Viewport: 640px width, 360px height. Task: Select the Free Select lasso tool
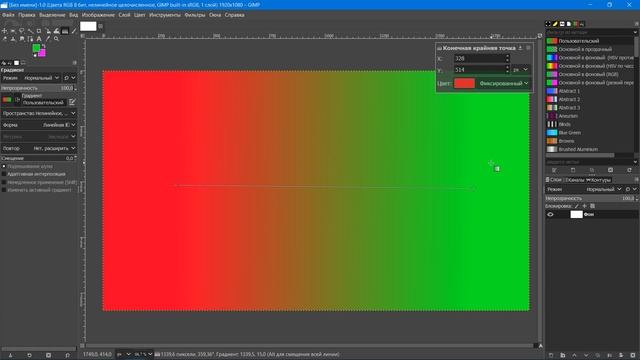pyautogui.click(x=22, y=31)
